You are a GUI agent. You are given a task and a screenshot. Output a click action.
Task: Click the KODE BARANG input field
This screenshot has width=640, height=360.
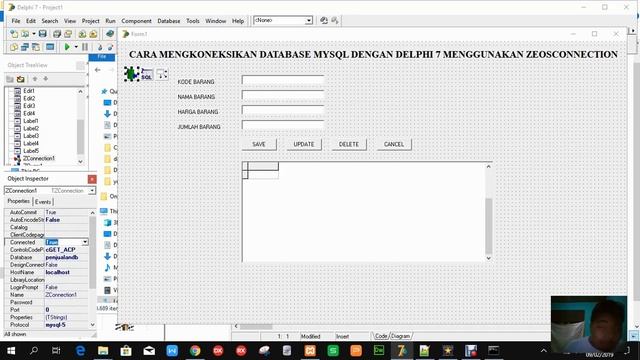click(283, 80)
